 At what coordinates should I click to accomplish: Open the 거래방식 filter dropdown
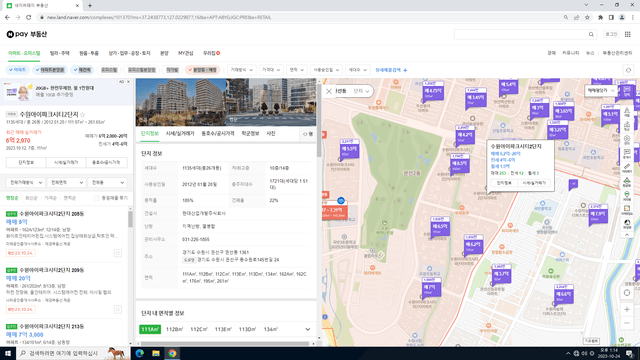pos(242,70)
